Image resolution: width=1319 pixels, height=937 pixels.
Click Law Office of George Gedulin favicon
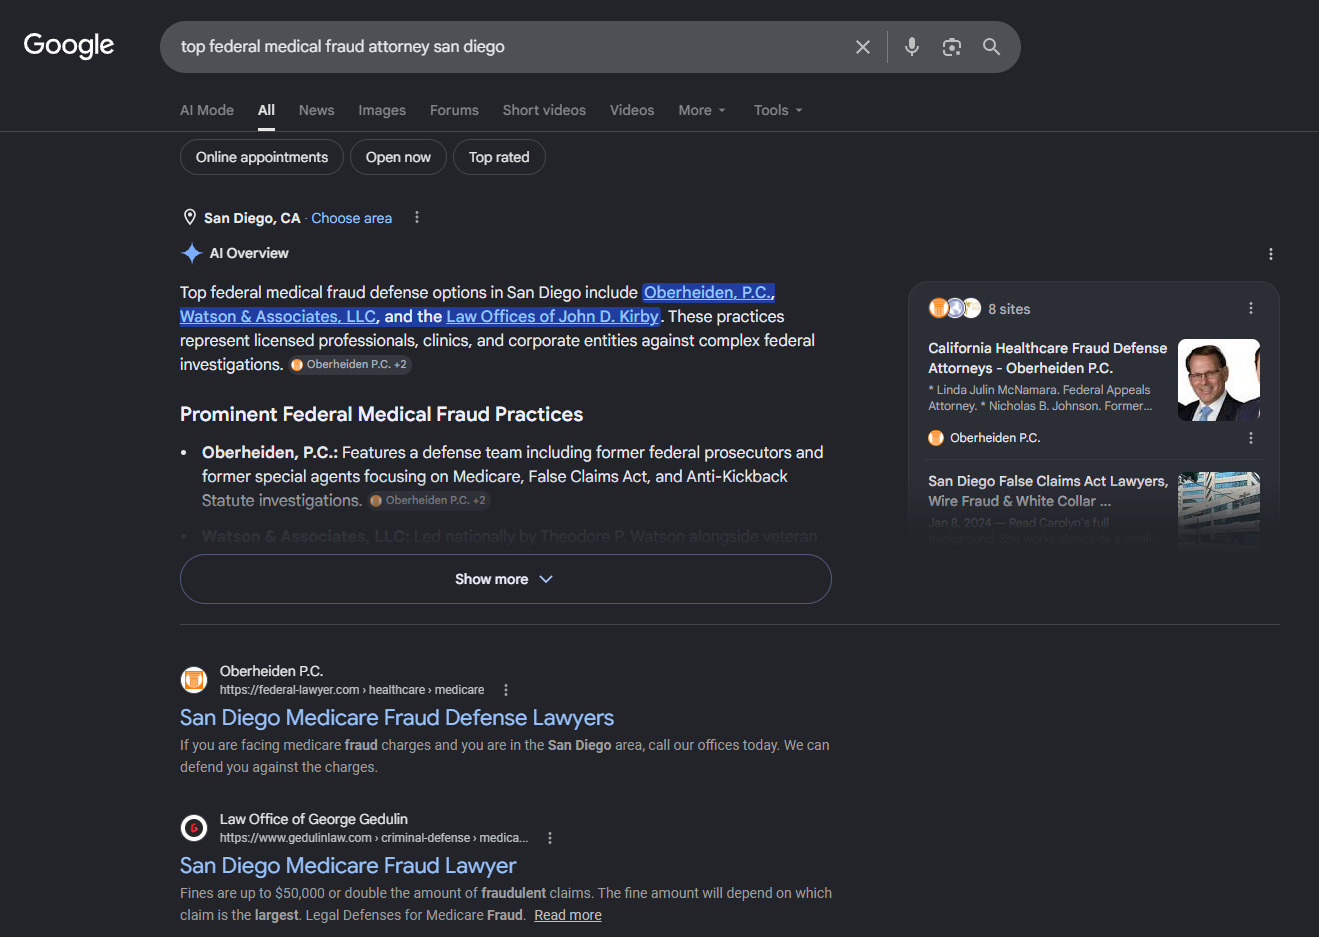point(194,828)
